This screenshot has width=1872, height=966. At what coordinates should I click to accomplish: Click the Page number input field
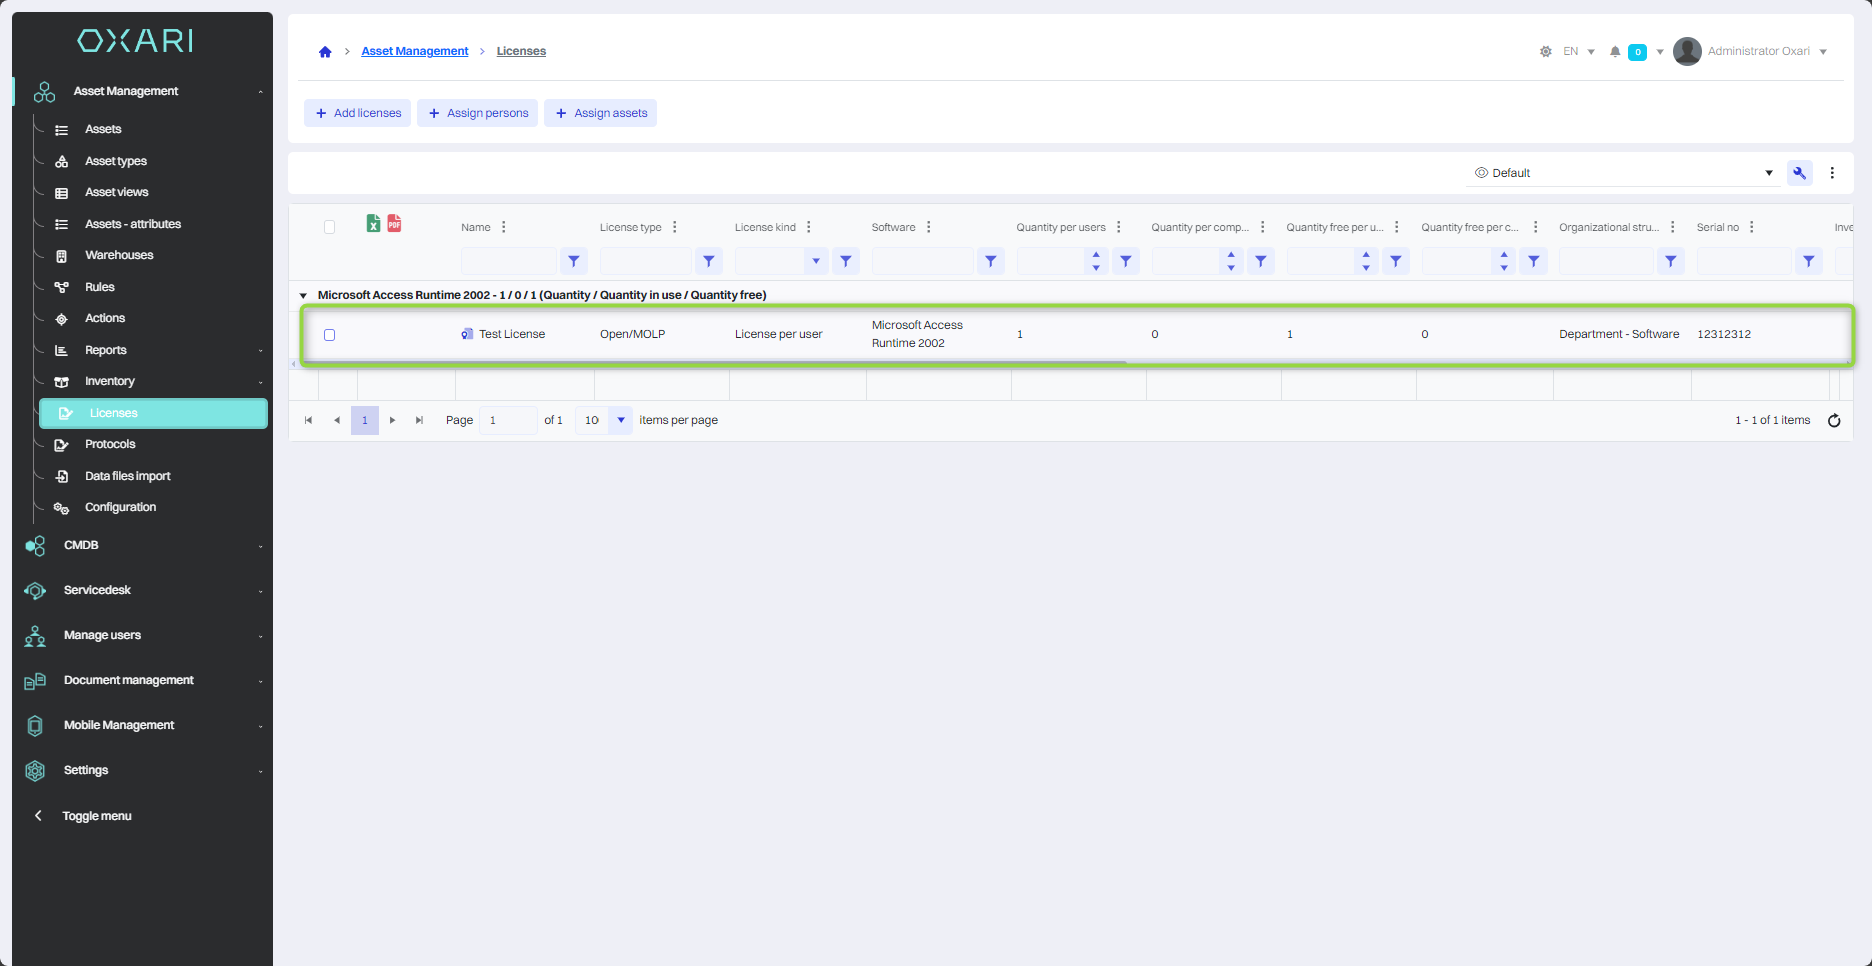[507, 421]
